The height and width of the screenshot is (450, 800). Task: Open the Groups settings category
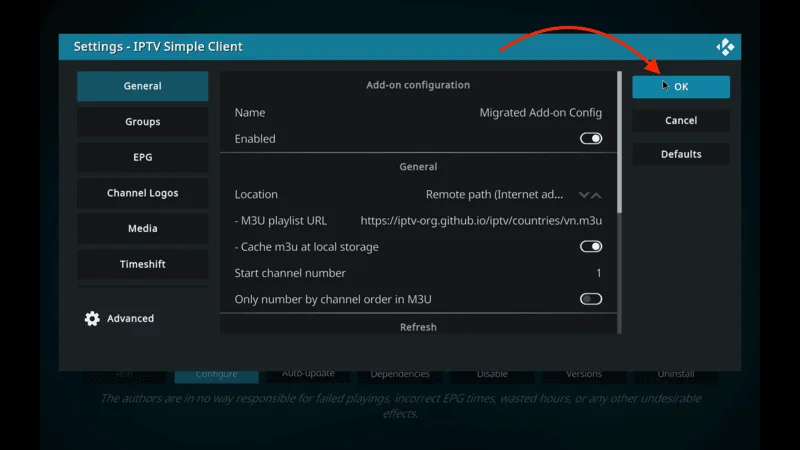click(142, 121)
